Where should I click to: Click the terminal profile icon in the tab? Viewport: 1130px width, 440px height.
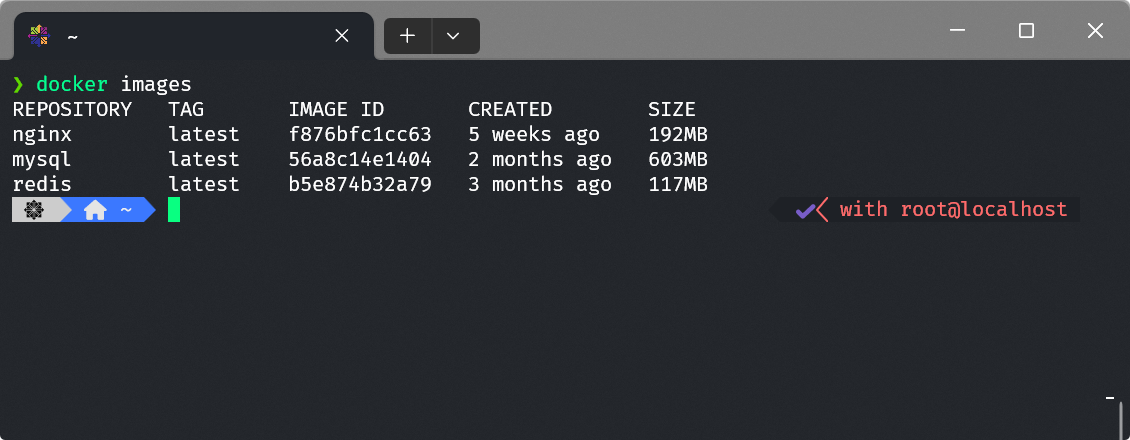(39, 36)
